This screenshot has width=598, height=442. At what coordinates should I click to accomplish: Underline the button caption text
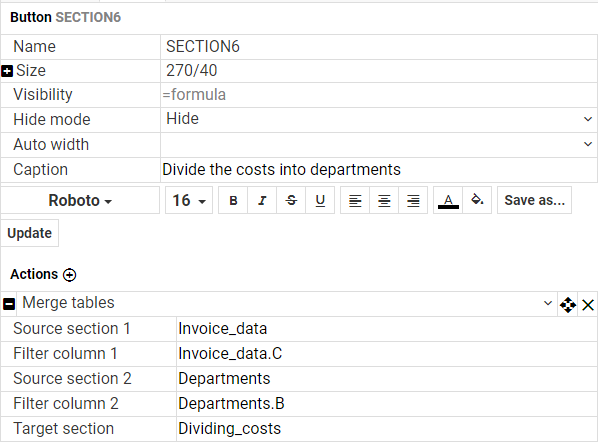pyautogui.click(x=320, y=200)
